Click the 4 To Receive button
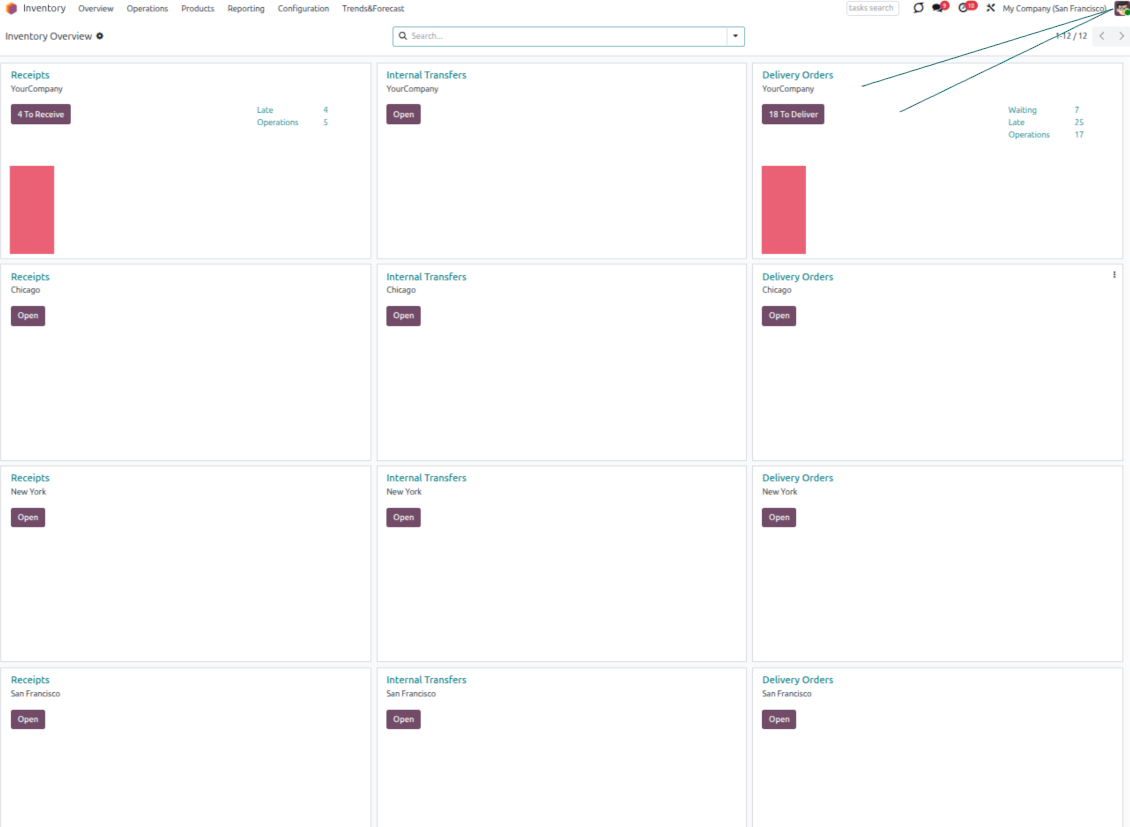 41,114
